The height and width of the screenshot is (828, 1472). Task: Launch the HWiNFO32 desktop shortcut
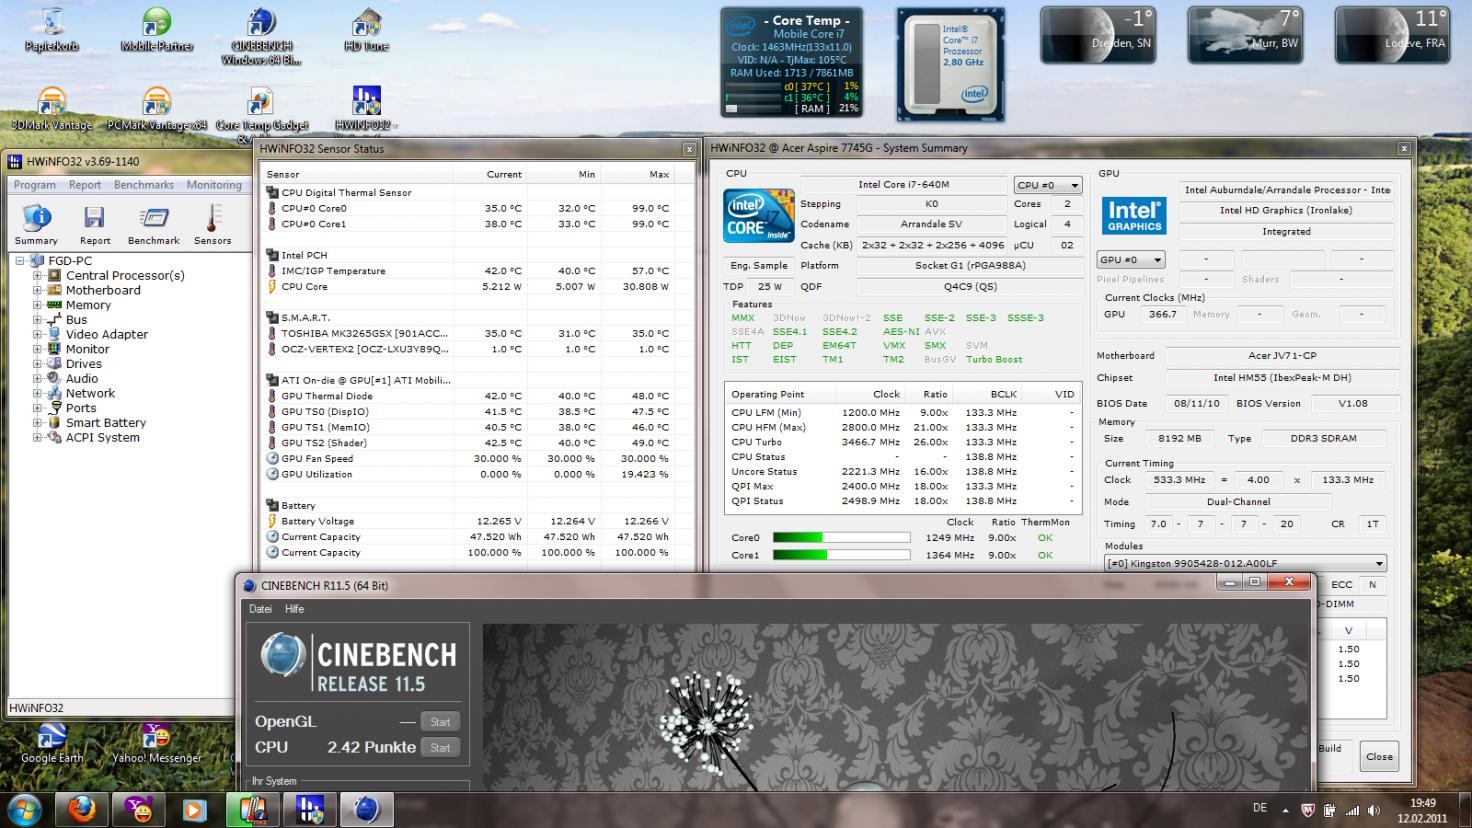pos(367,109)
